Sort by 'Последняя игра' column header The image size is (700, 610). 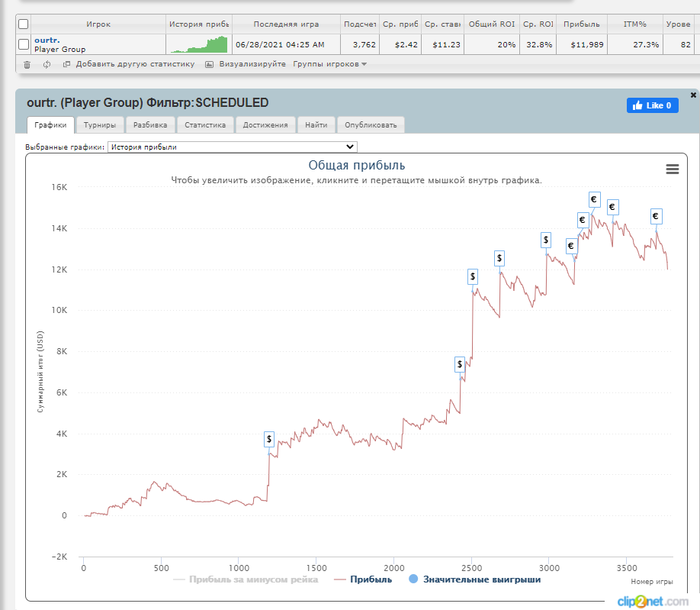click(x=286, y=24)
